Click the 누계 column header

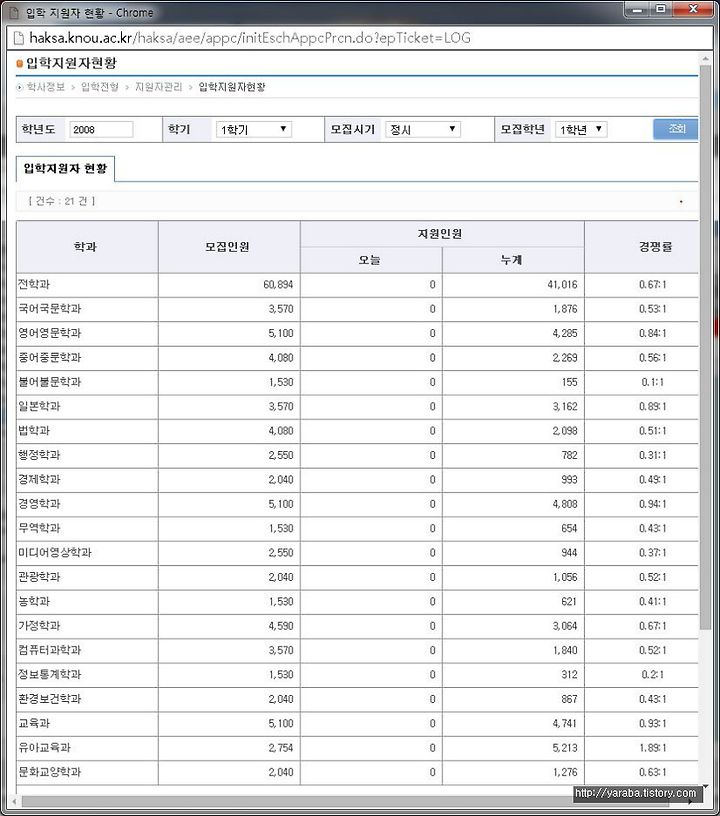(513, 260)
